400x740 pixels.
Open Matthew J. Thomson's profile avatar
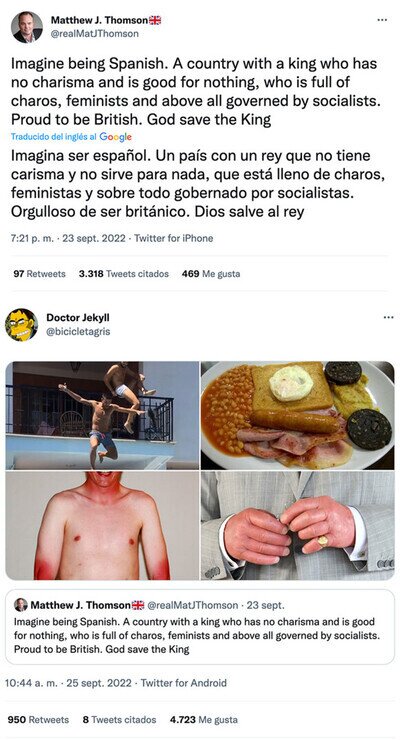pos(26,27)
